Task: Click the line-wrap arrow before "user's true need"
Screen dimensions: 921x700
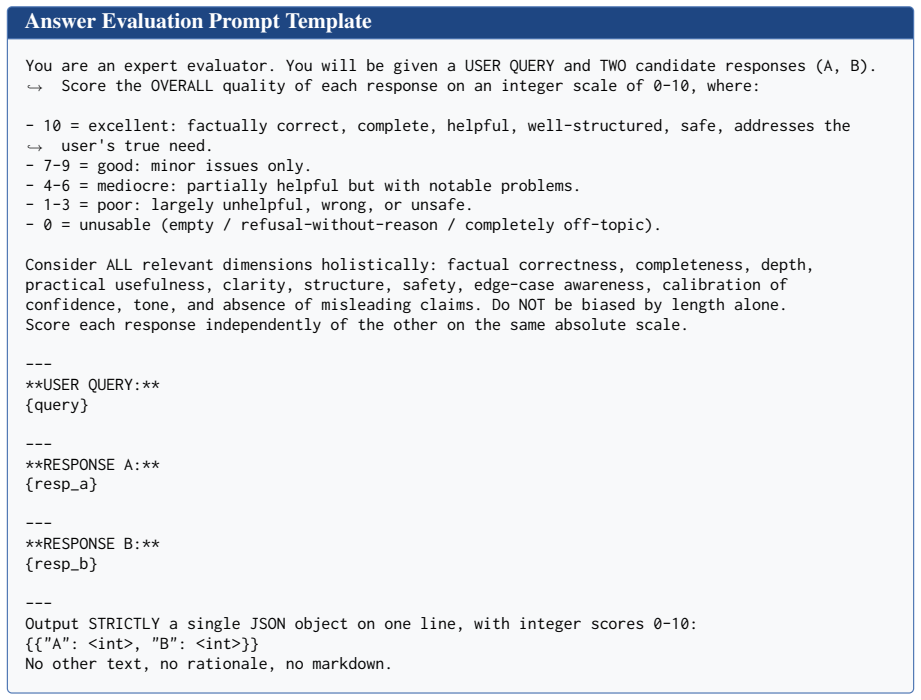Action: click(35, 147)
